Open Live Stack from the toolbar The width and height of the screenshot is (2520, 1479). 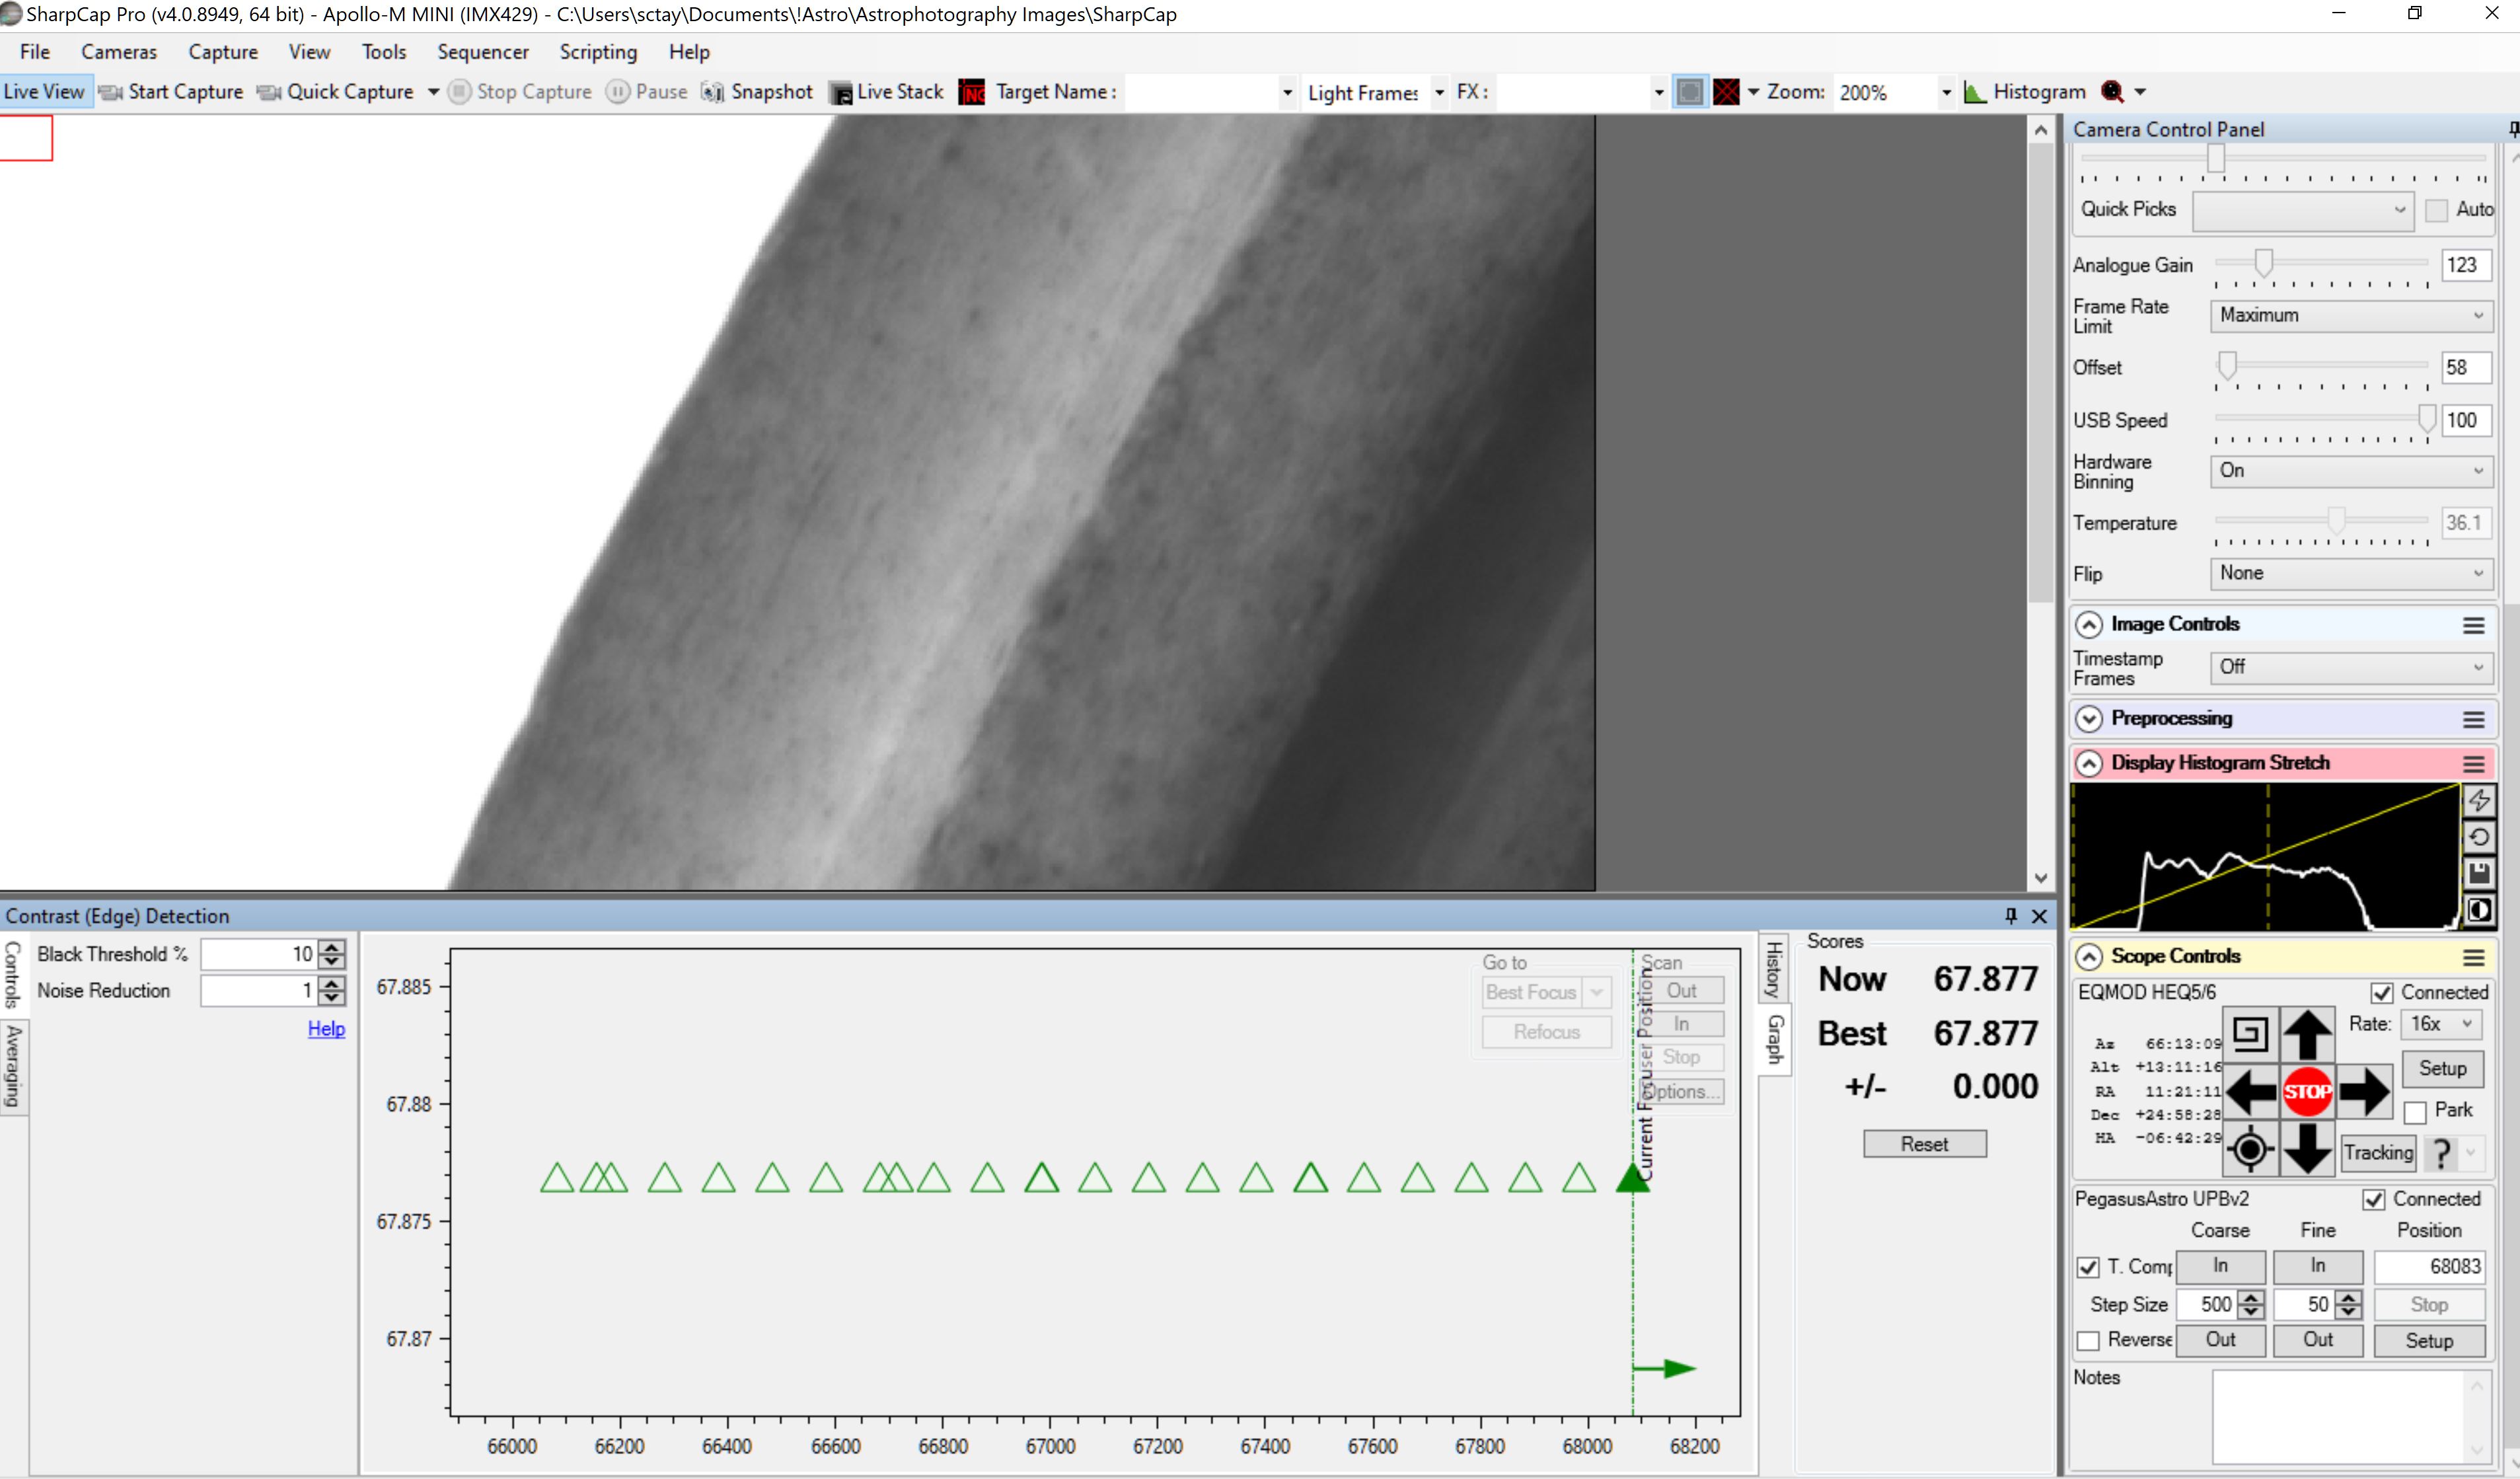(x=887, y=92)
